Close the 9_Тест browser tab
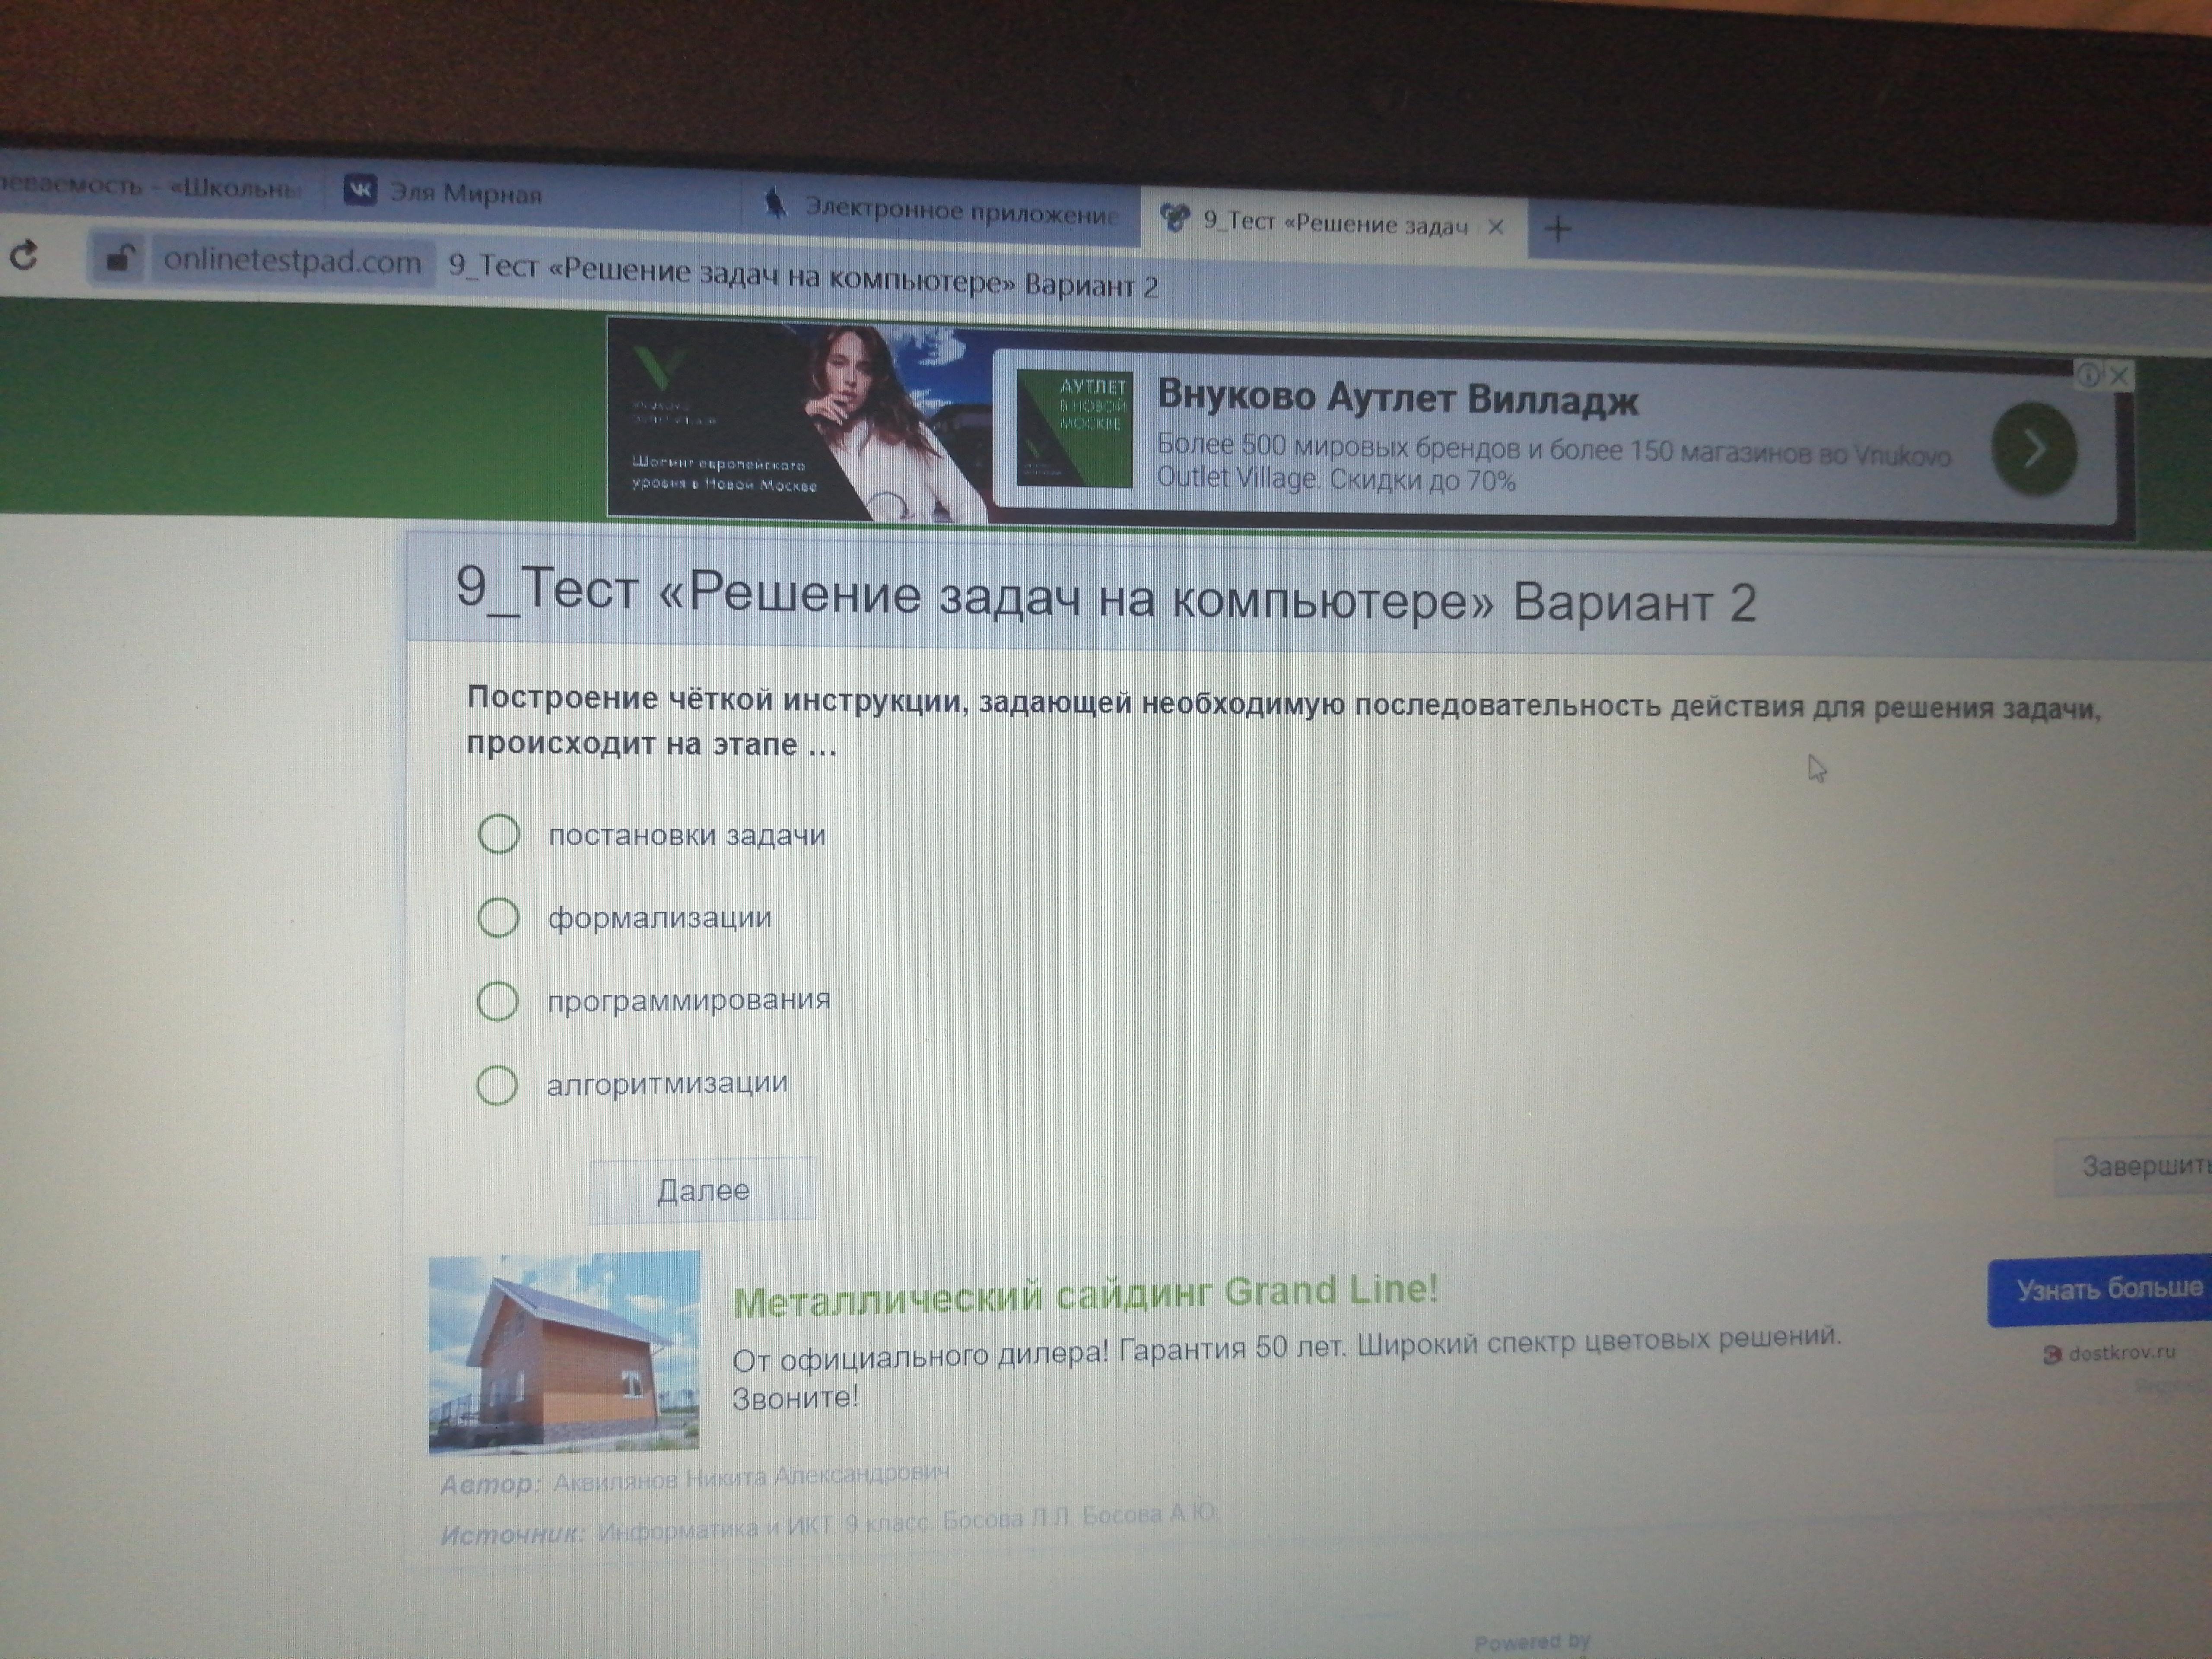This screenshot has height=1659, width=2212. pyautogui.click(x=1496, y=227)
